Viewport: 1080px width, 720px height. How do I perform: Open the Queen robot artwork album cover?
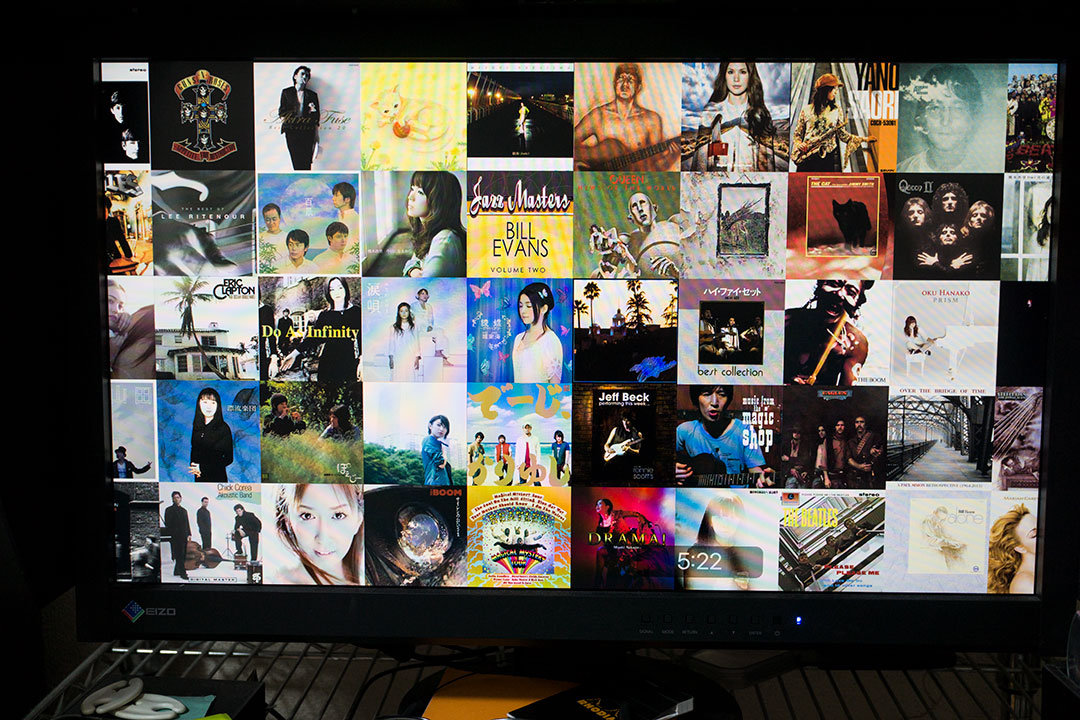pos(627,225)
